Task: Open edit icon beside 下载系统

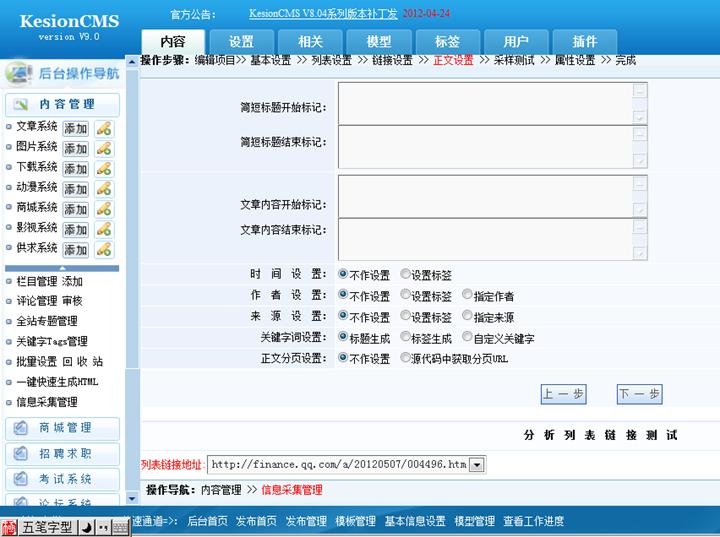Action: point(104,169)
